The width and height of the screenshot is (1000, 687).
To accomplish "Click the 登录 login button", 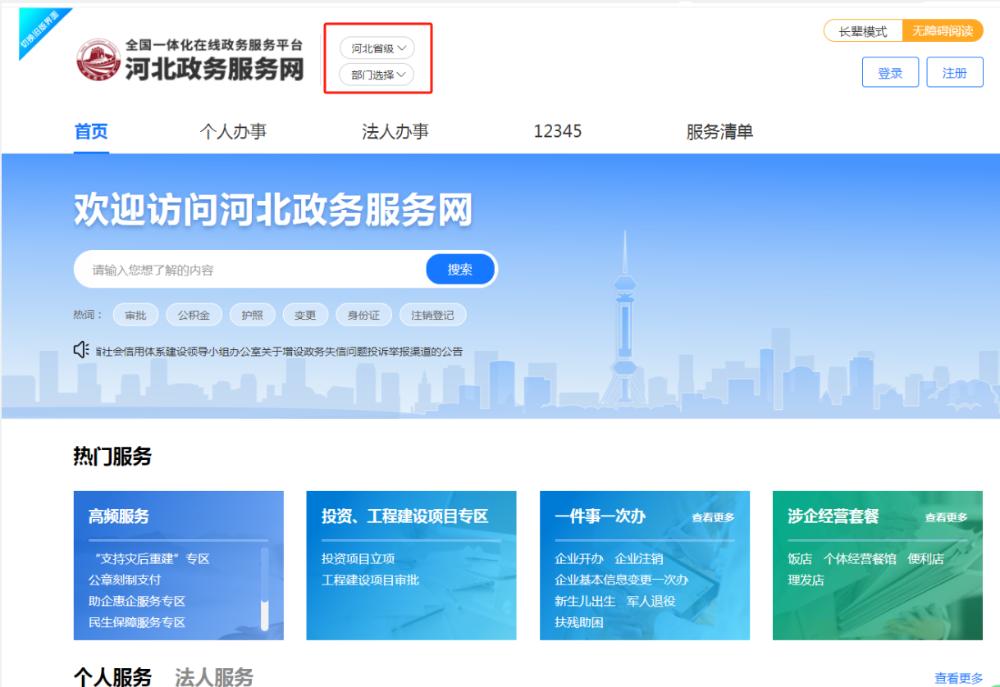I will [x=890, y=73].
